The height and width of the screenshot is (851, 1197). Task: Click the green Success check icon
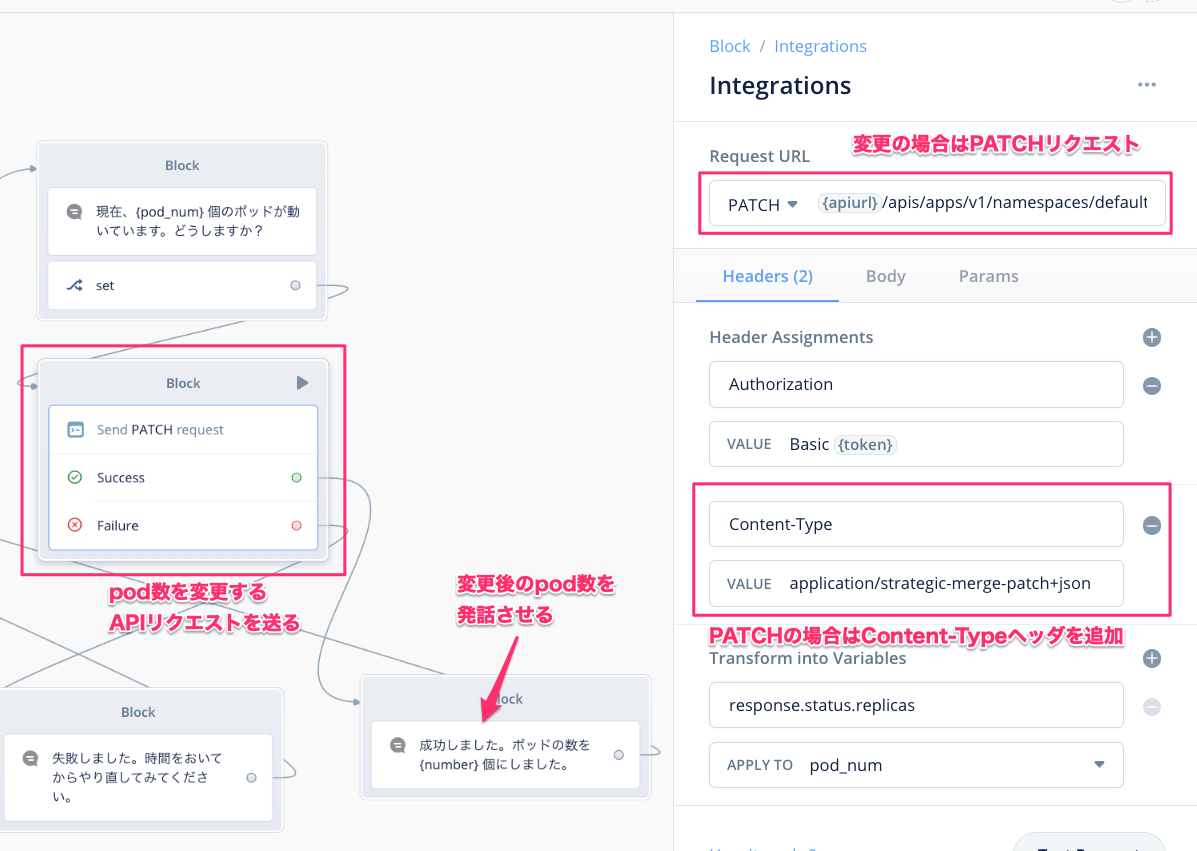75,477
